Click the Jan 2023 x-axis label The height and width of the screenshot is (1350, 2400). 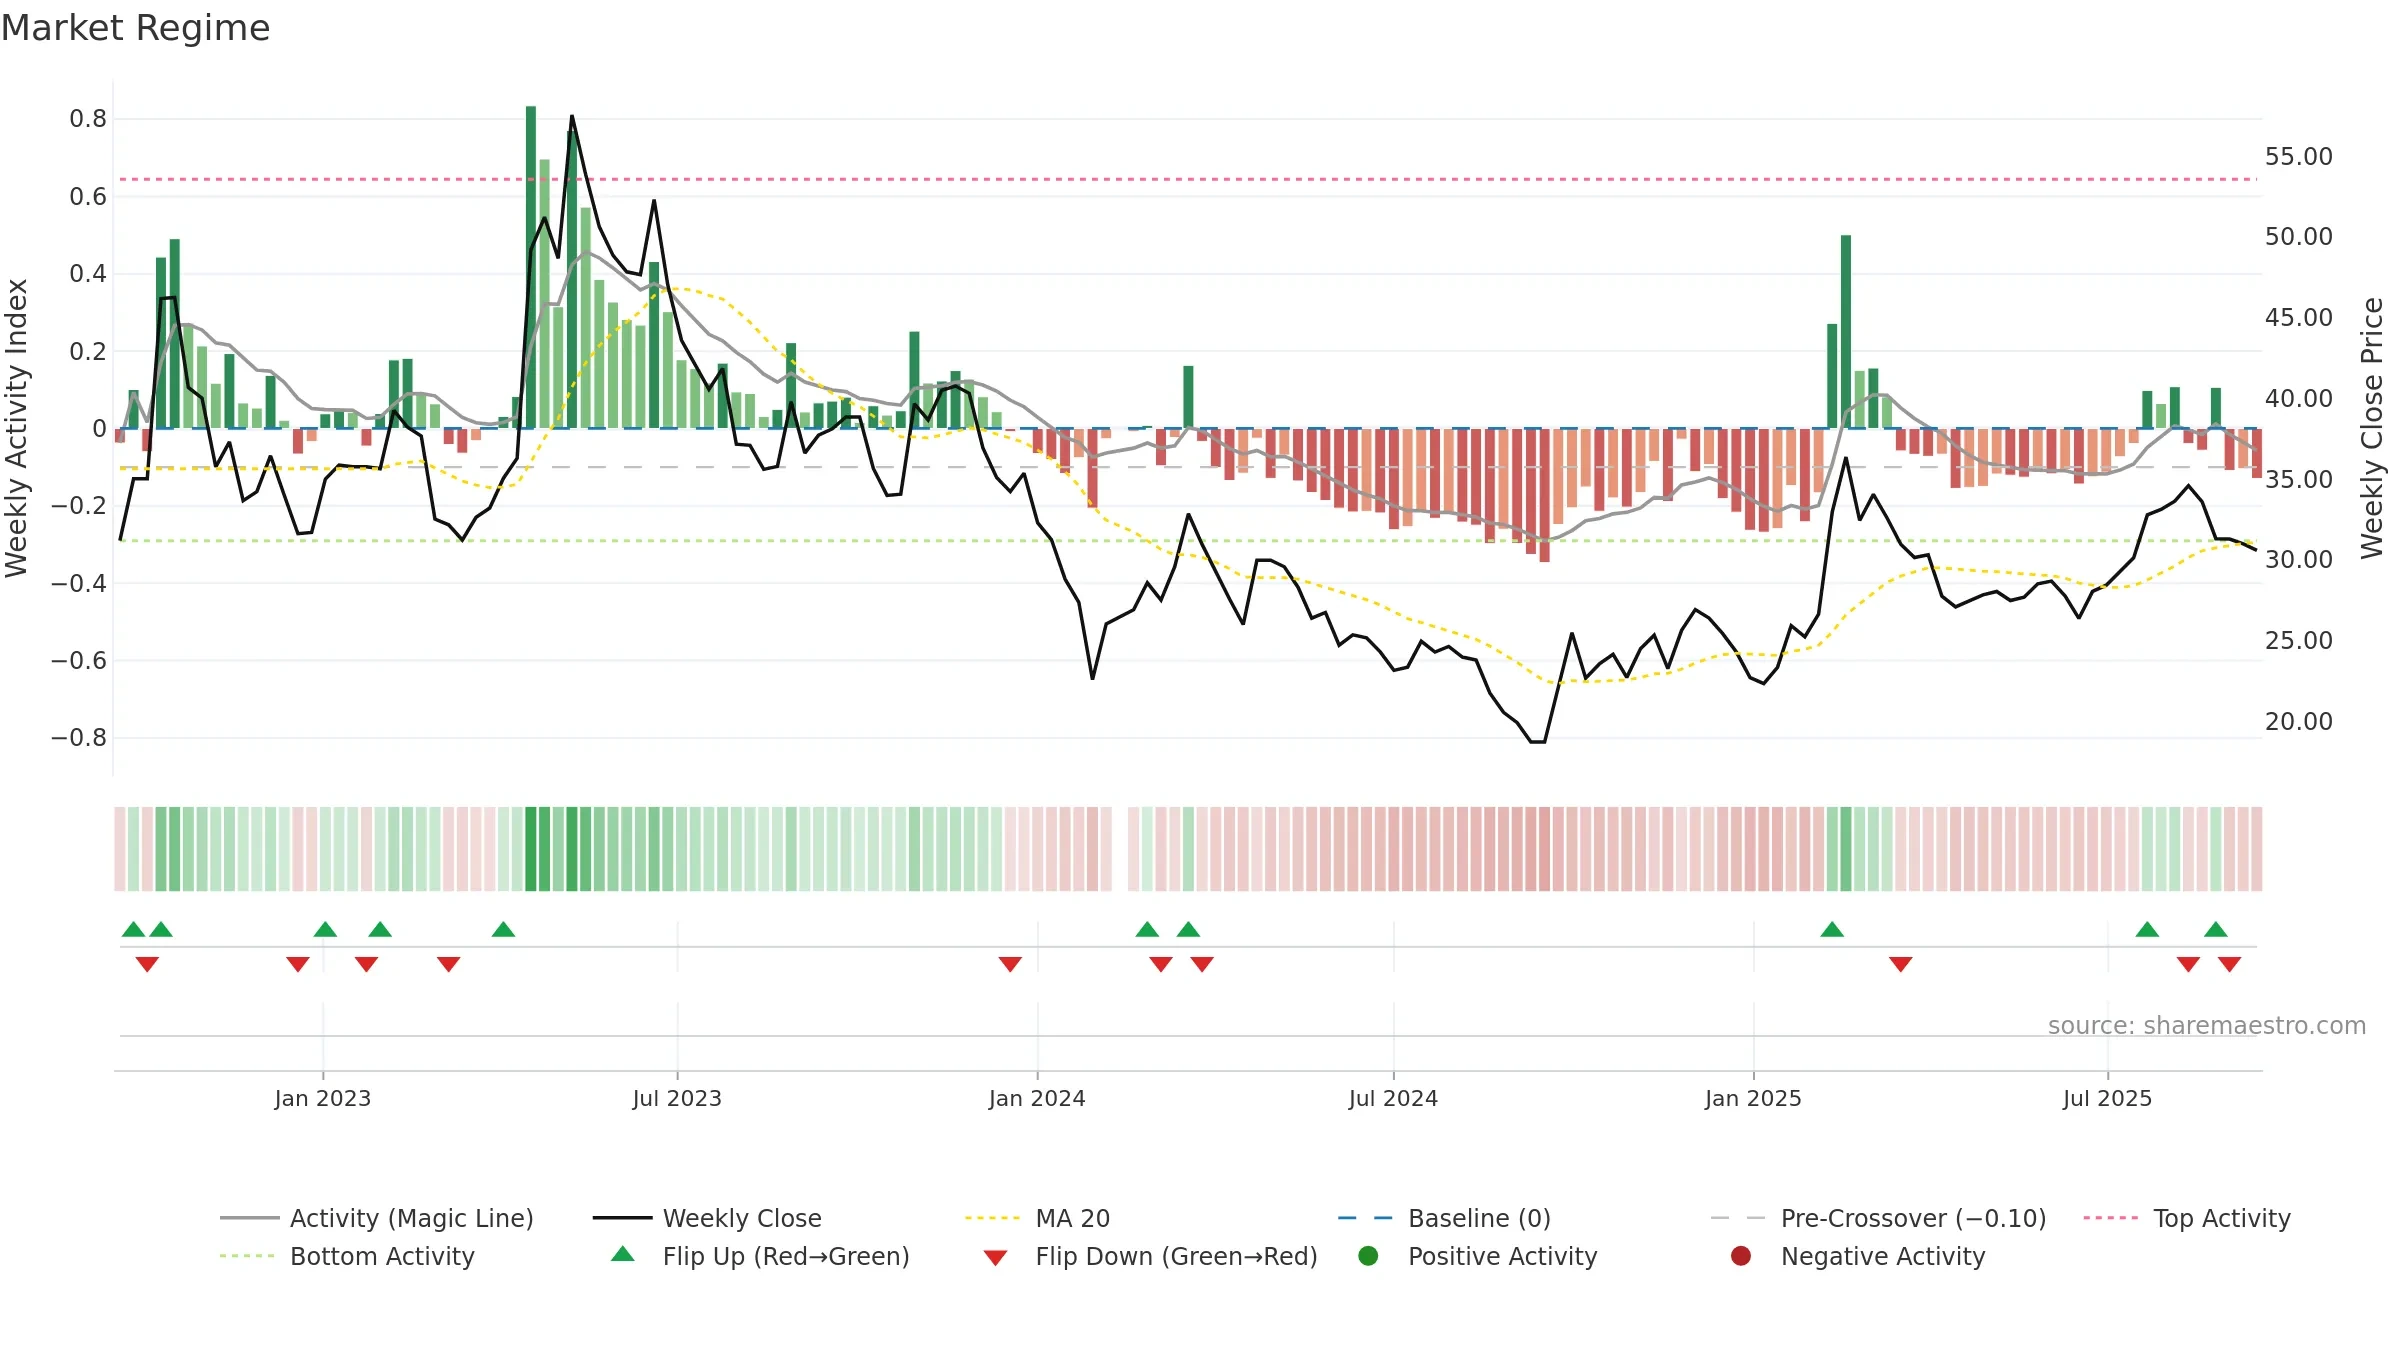point(323,1098)
